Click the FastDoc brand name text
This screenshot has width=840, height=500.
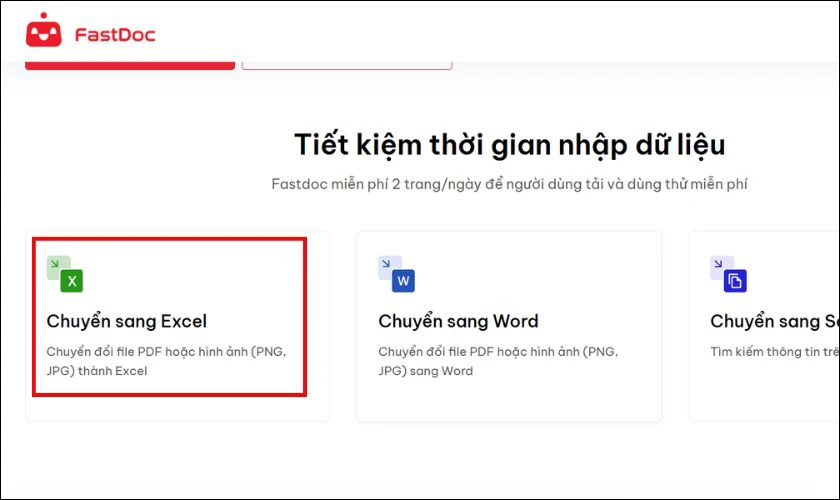[x=115, y=35]
